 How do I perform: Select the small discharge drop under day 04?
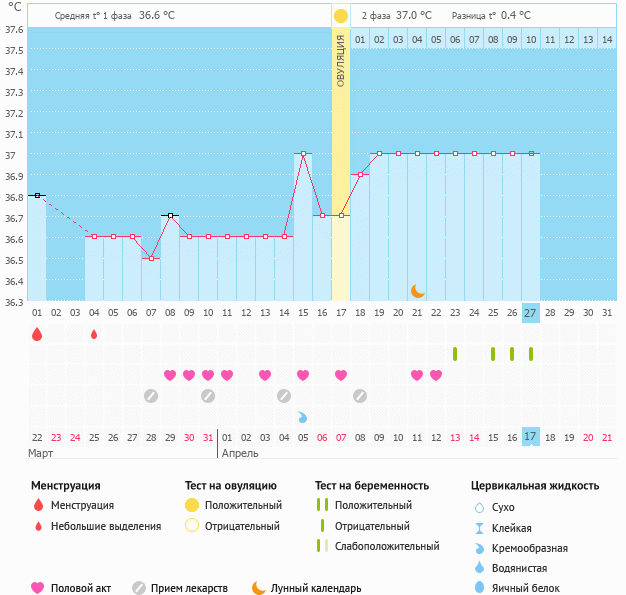click(x=94, y=335)
